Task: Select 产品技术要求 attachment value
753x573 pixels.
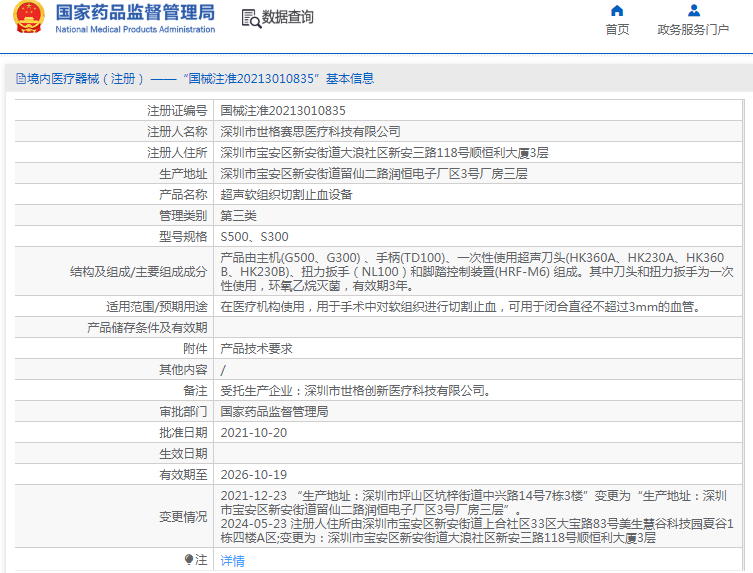Action: 256,349
